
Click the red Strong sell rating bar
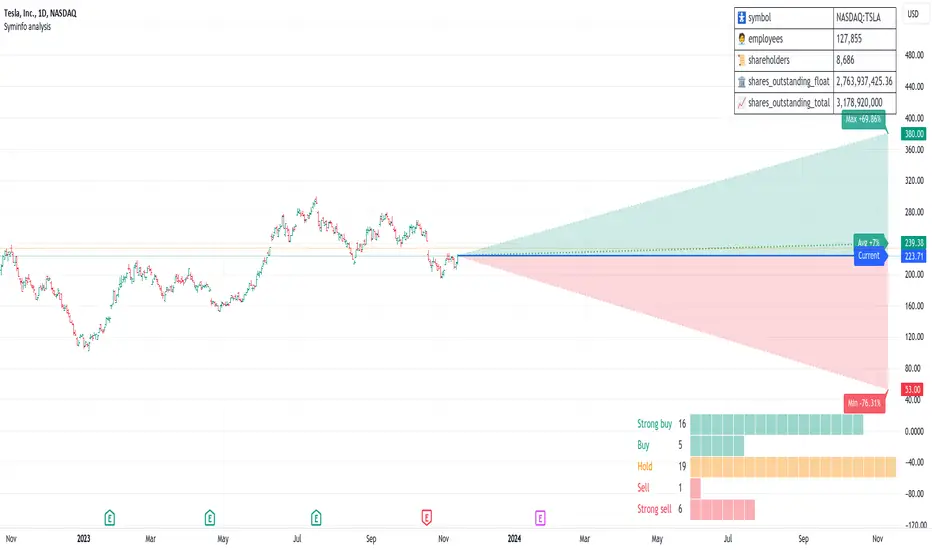point(722,509)
